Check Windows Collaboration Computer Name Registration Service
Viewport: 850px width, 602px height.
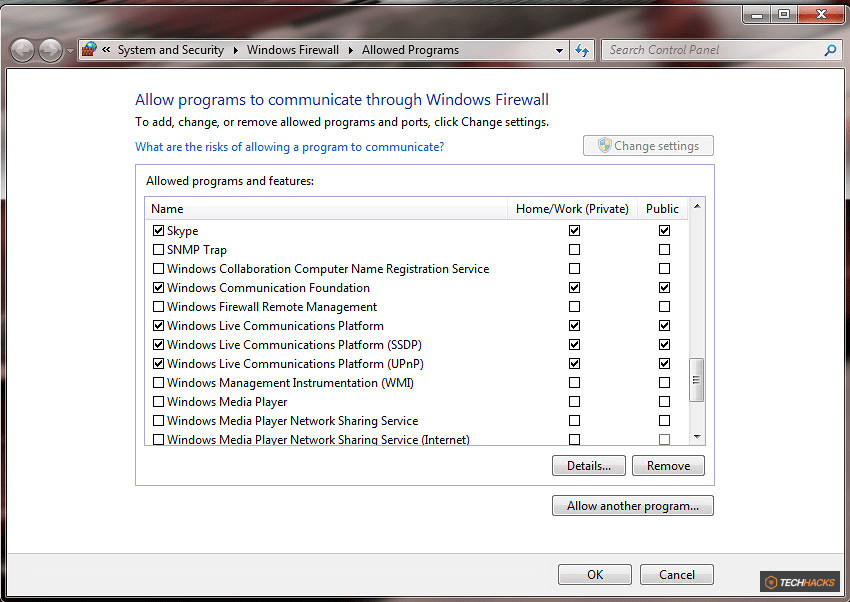coord(158,269)
